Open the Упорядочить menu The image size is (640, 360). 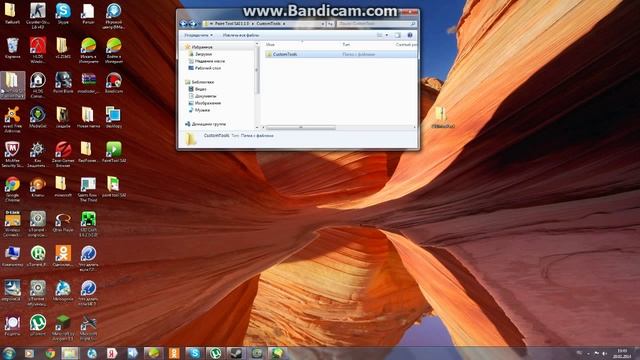click(198, 35)
